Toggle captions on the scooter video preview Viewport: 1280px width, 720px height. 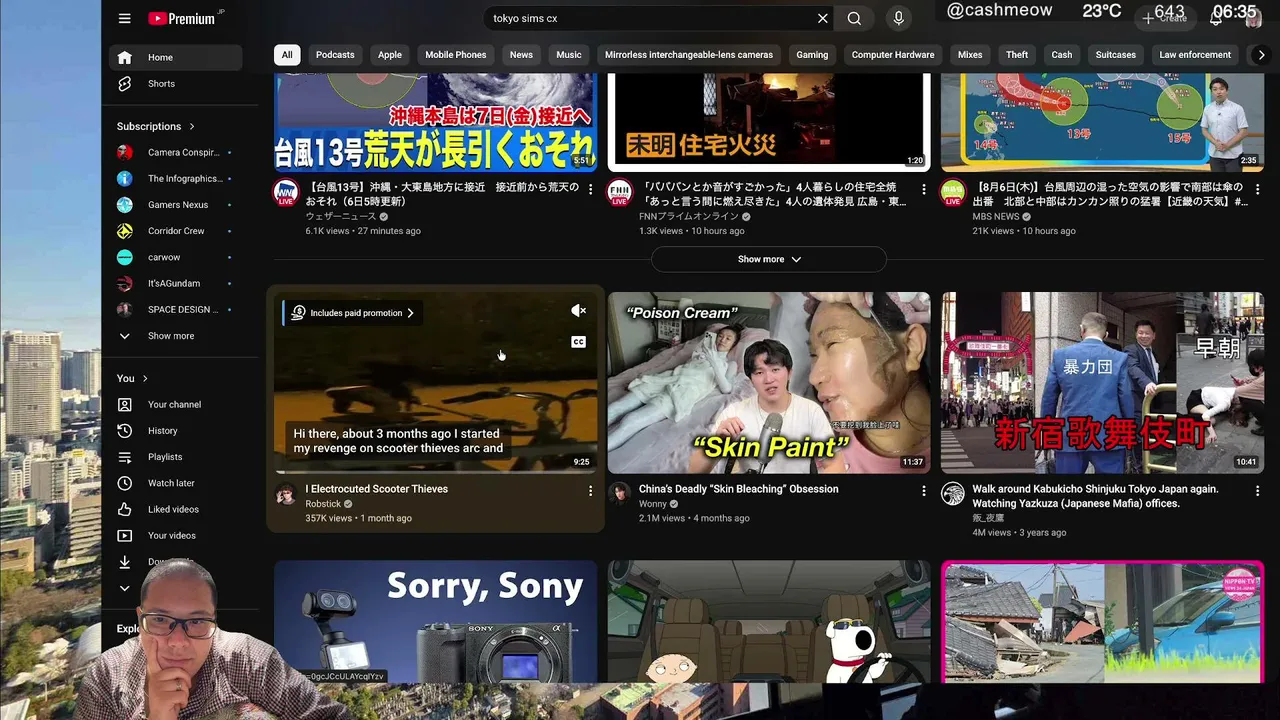[578, 342]
